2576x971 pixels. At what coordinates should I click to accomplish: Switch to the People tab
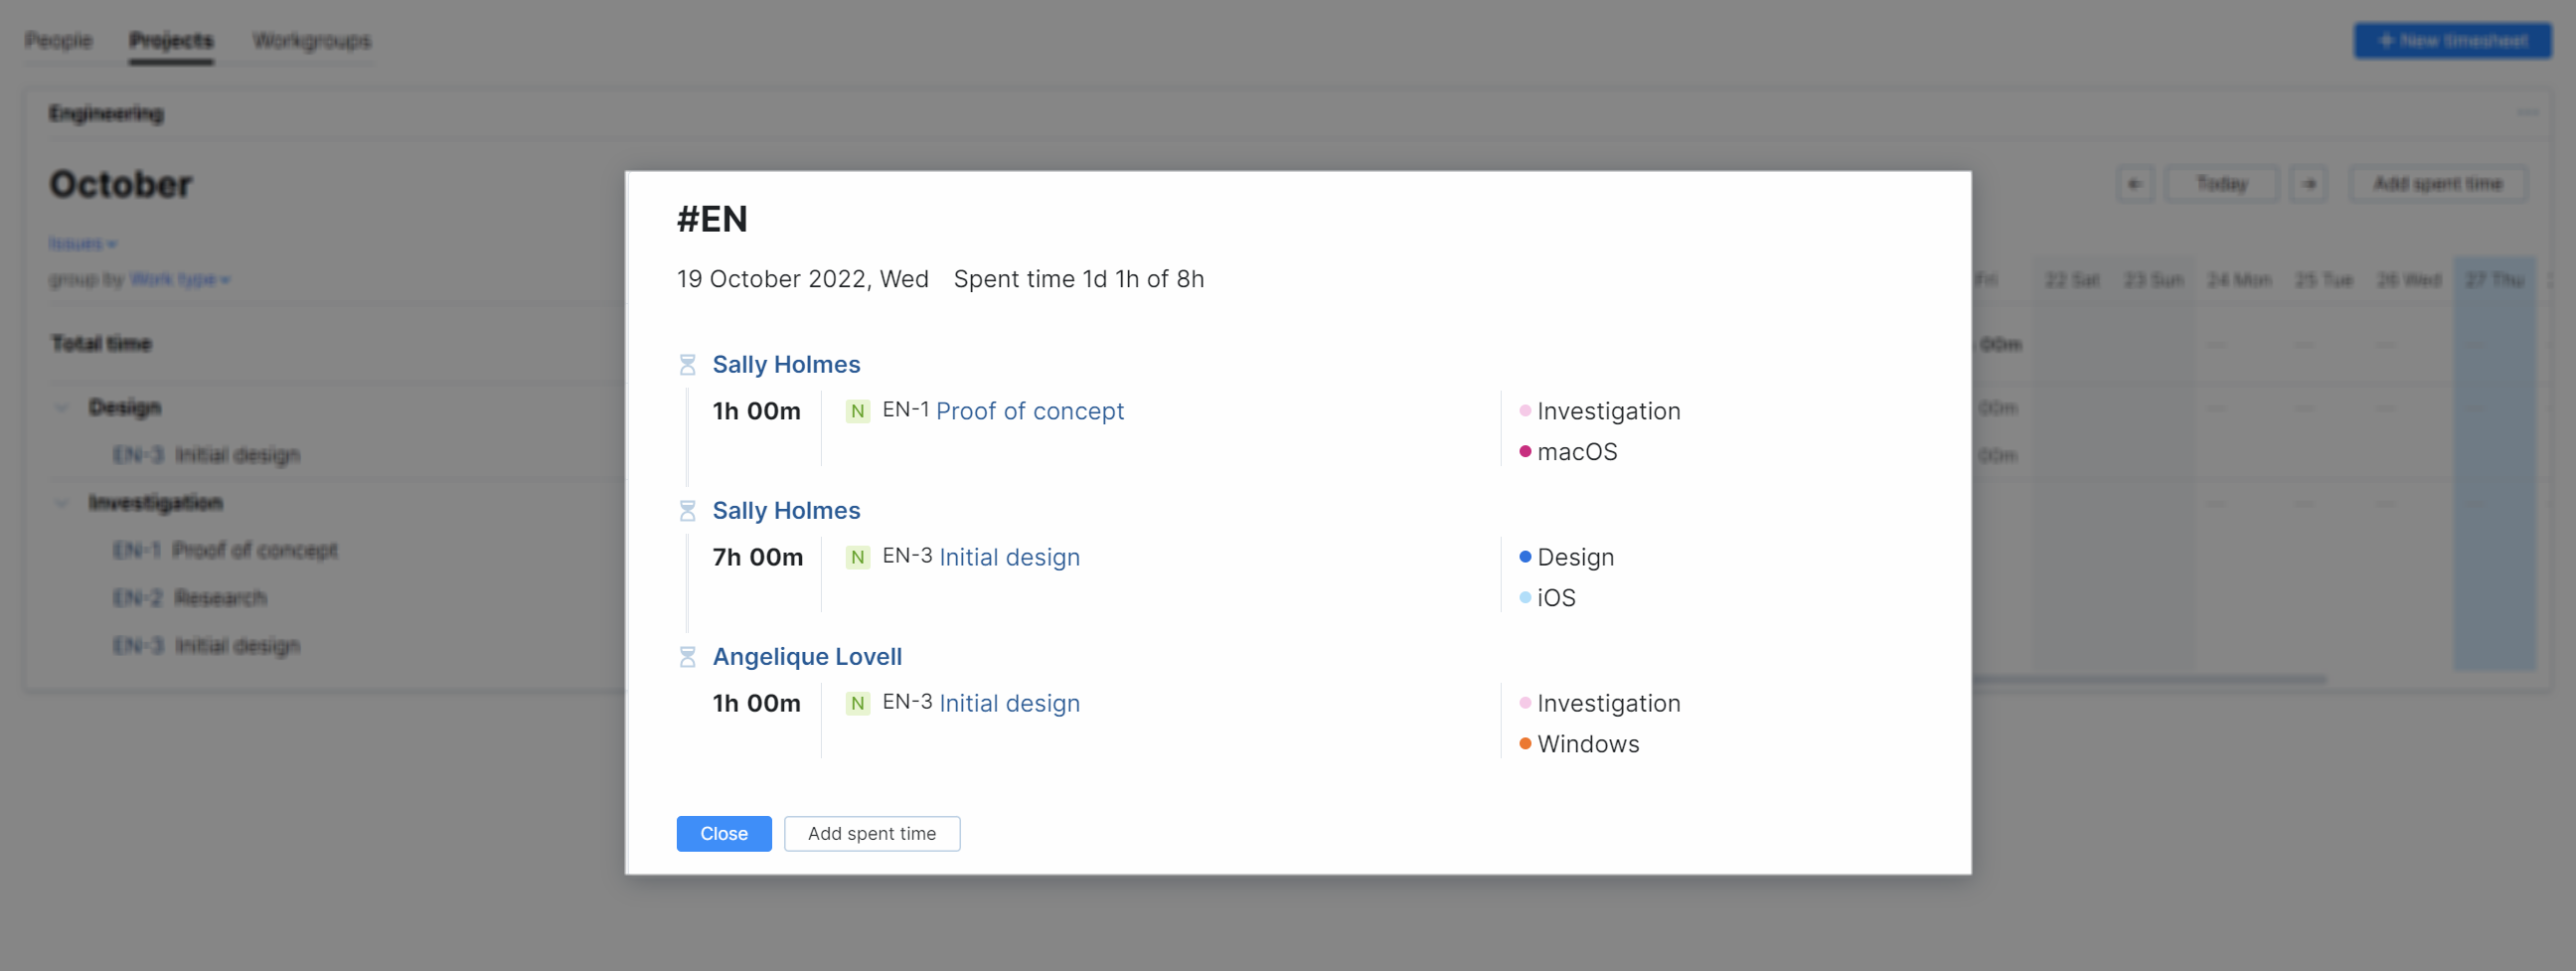pos(58,41)
